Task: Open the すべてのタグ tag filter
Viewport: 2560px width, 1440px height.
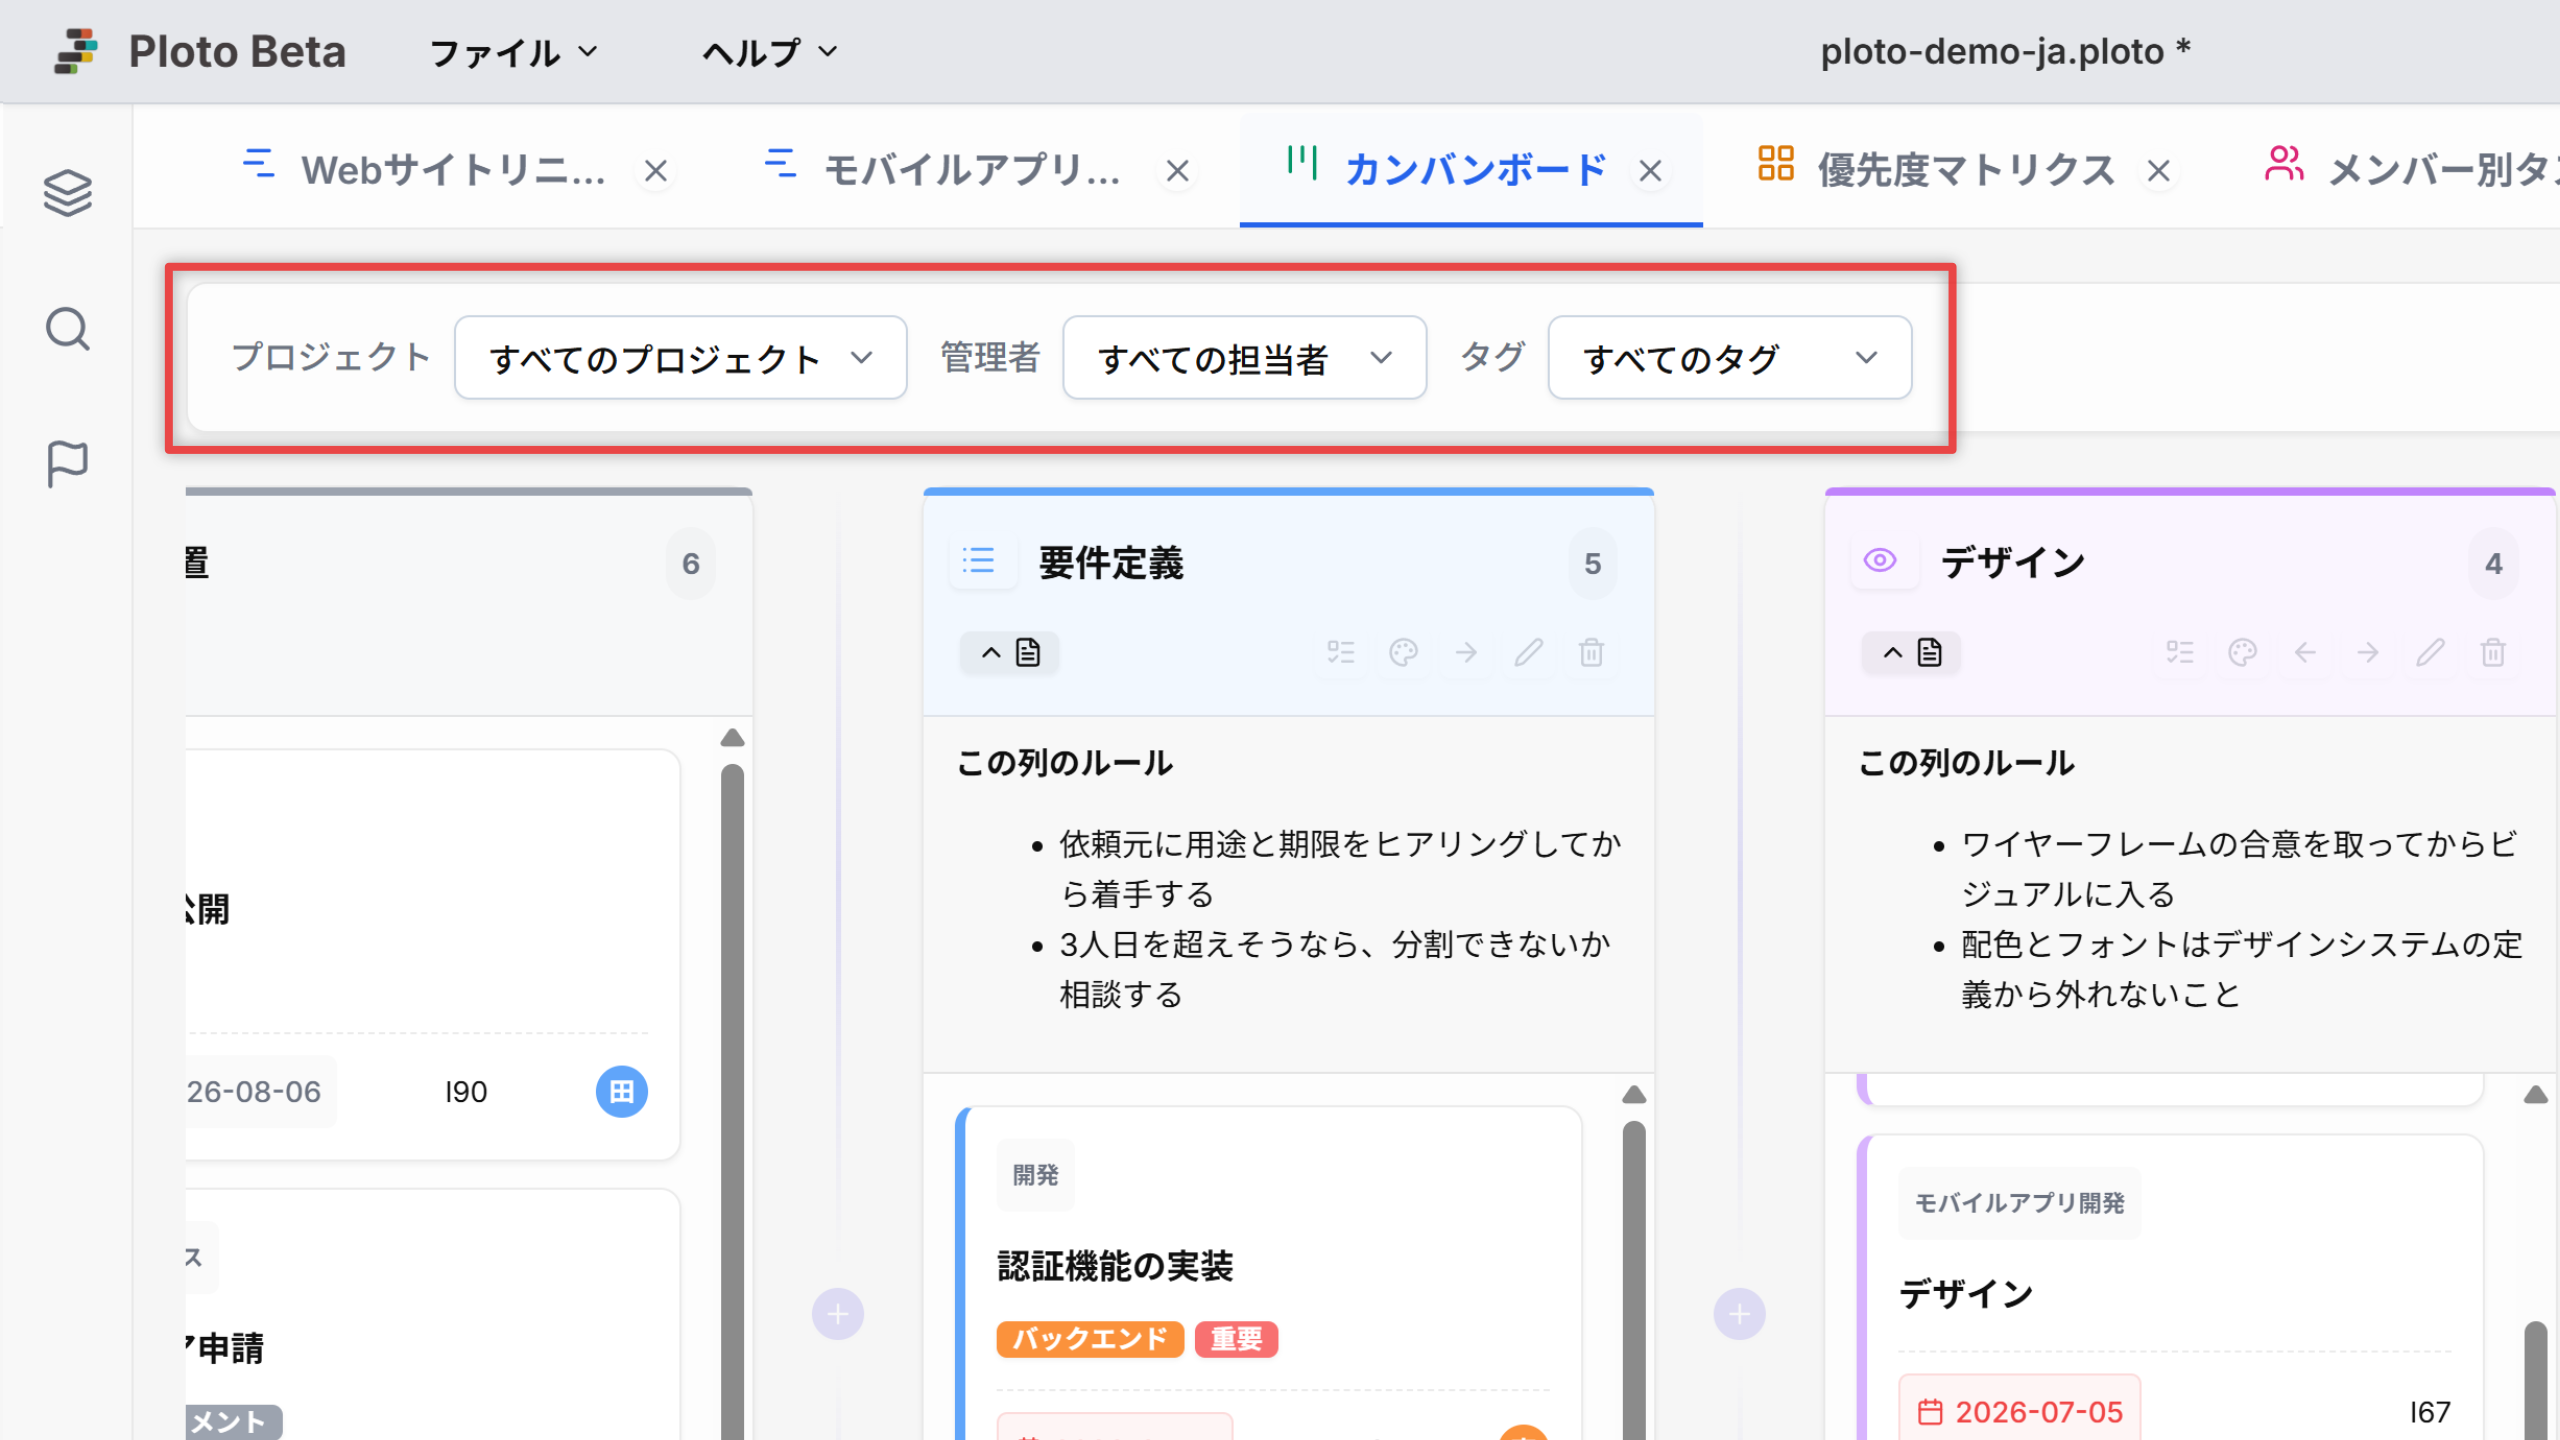Action: click(x=1730, y=358)
